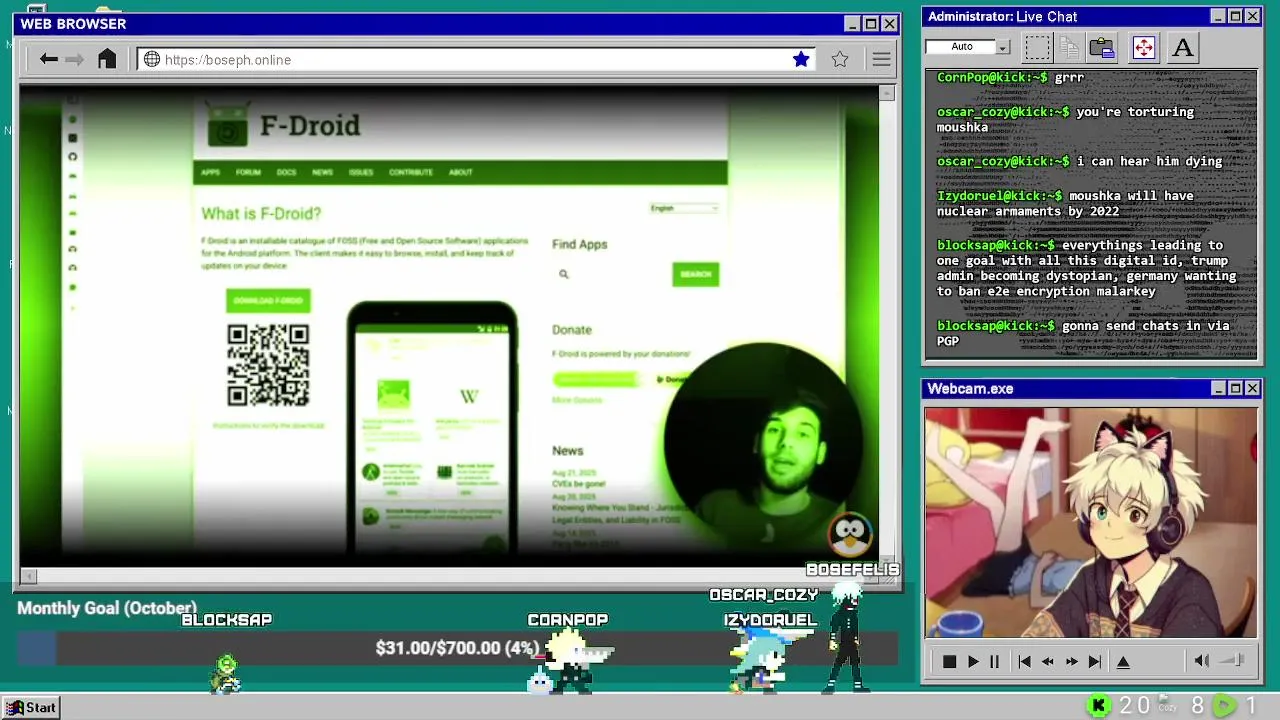This screenshot has height=720, width=1280.
Task: Click the copy pages icon in Live Chat
Action: click(x=1069, y=47)
